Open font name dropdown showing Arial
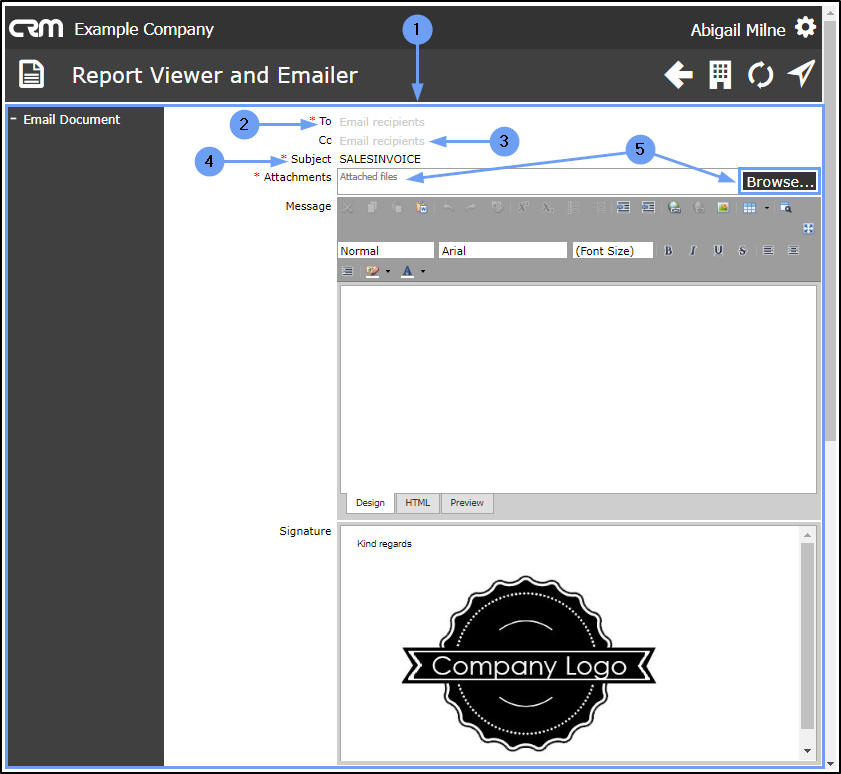 coord(503,250)
